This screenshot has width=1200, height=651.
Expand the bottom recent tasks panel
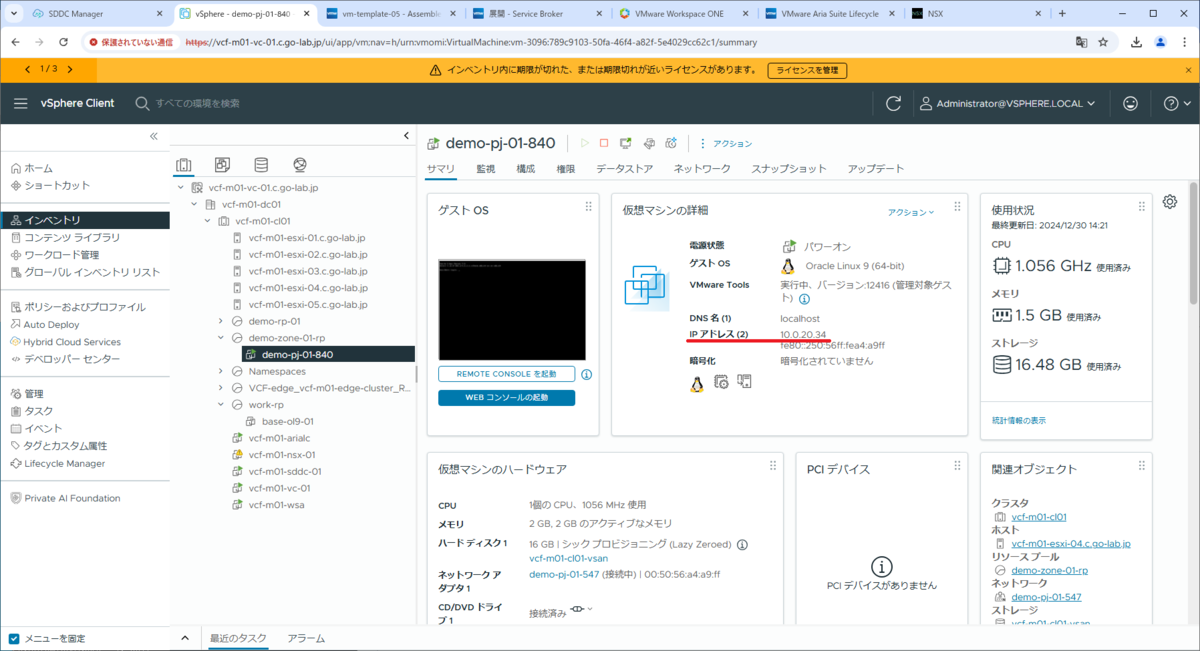[184, 638]
